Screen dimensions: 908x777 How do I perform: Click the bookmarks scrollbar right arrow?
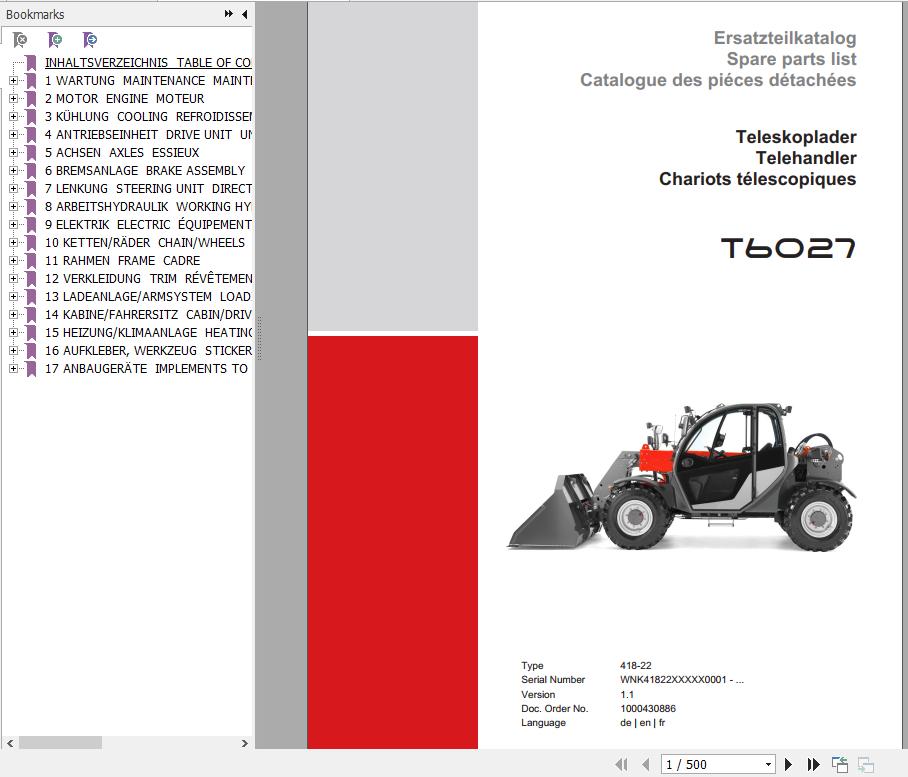tap(245, 743)
